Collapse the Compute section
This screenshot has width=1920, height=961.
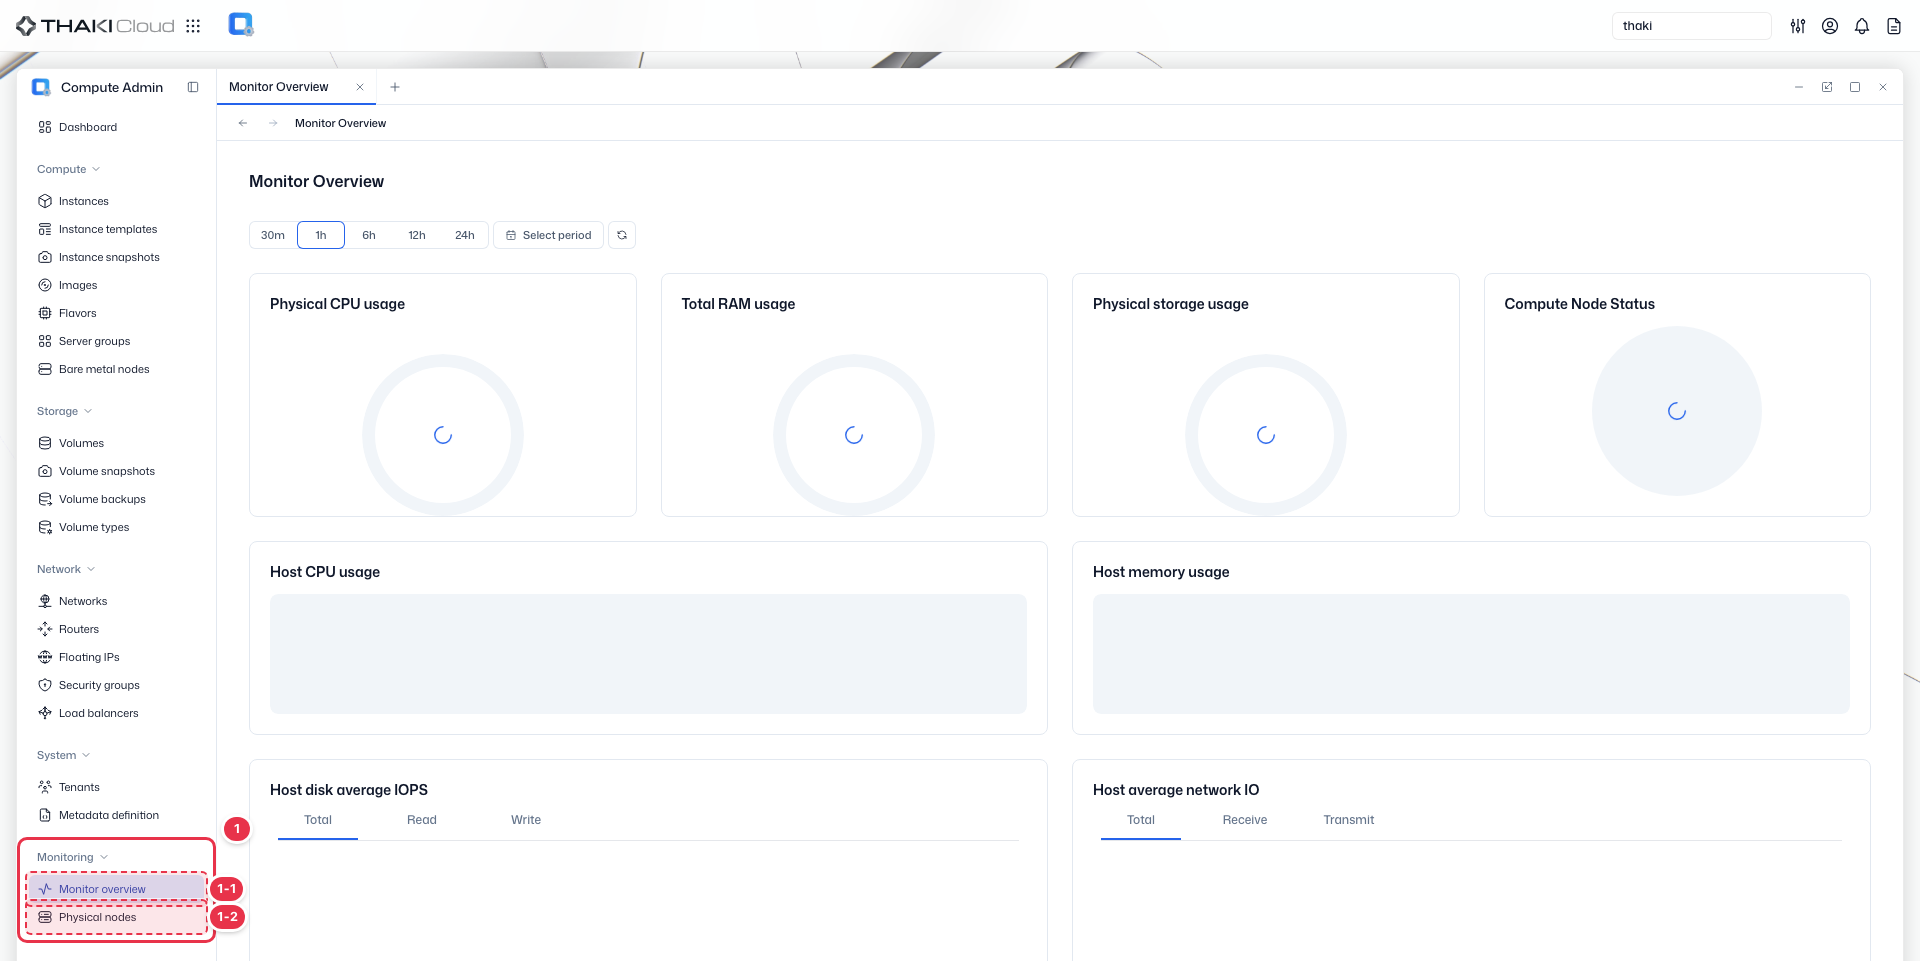(x=68, y=169)
